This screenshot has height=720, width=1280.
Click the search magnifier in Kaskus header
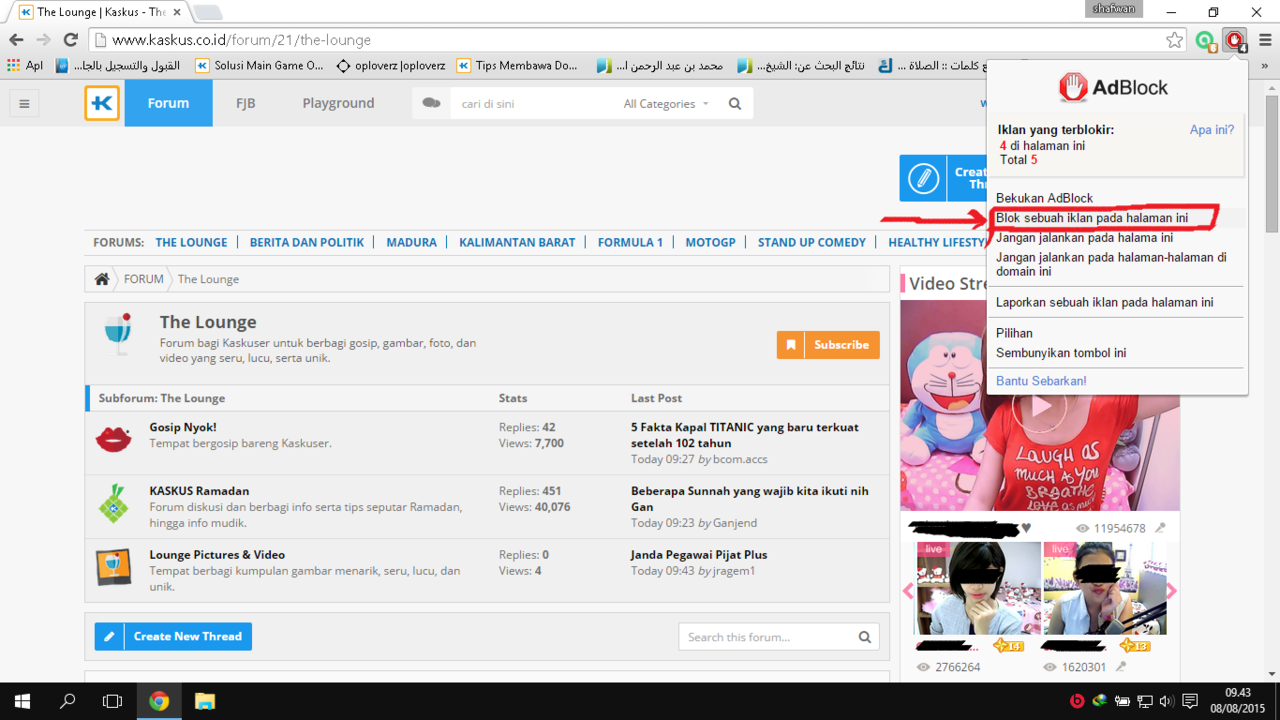[x=735, y=103]
